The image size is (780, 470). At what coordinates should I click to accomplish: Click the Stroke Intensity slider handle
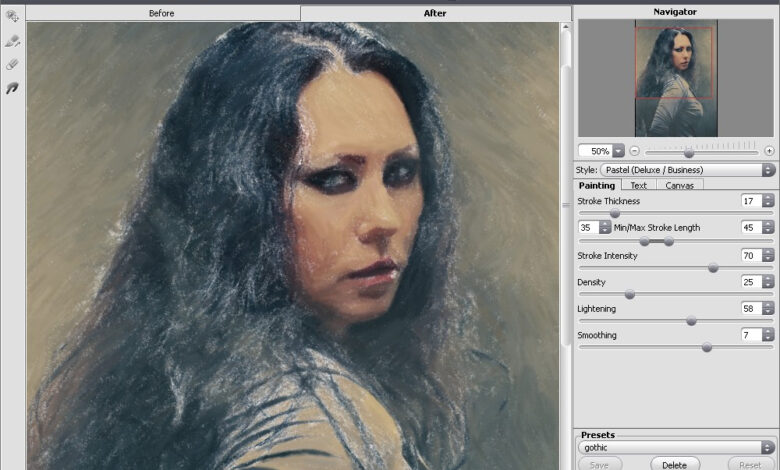(713, 268)
